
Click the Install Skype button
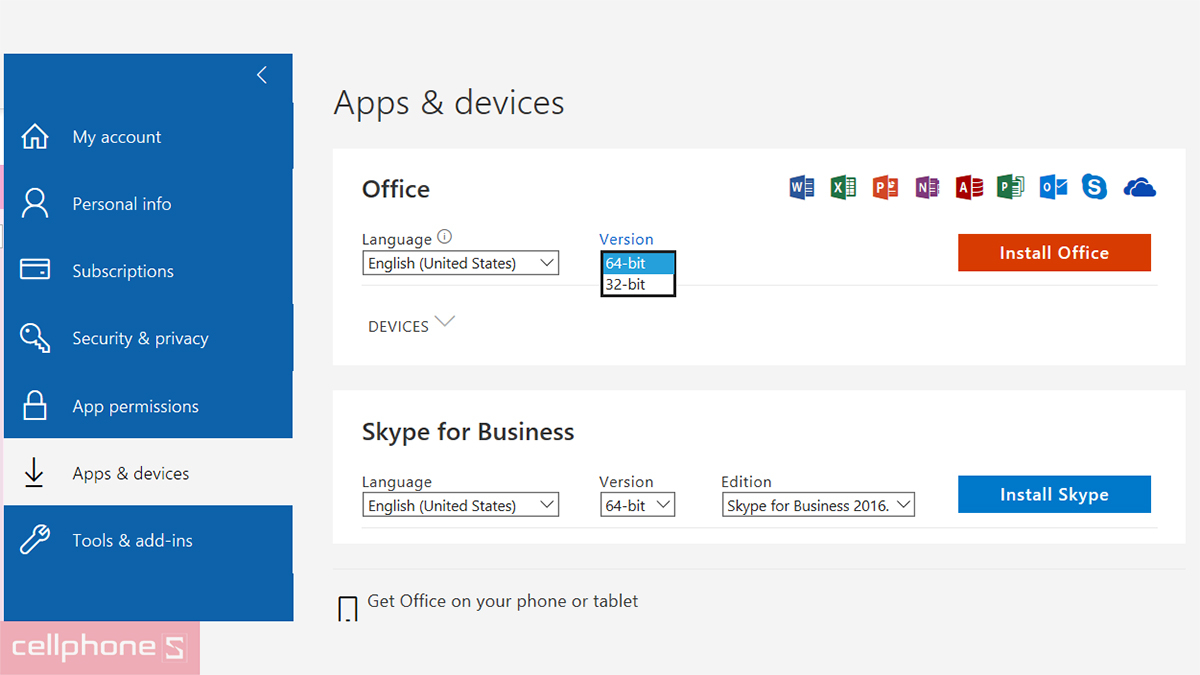point(1054,494)
